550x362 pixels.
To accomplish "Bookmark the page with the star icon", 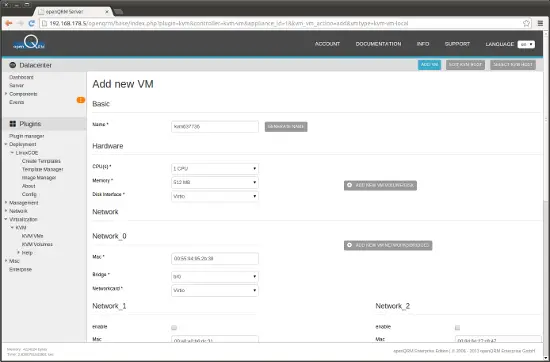I will [x=526, y=23].
